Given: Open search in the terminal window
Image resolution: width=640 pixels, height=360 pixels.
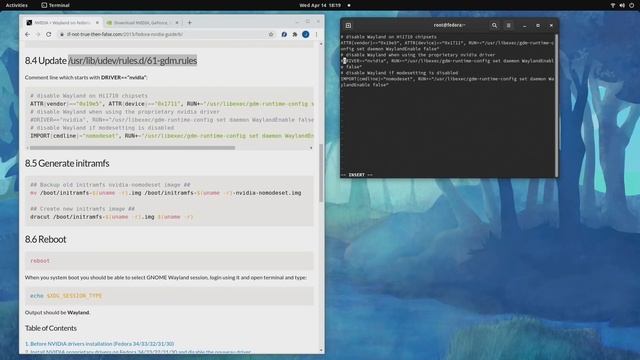Looking at the screenshot, I should [x=494, y=25].
